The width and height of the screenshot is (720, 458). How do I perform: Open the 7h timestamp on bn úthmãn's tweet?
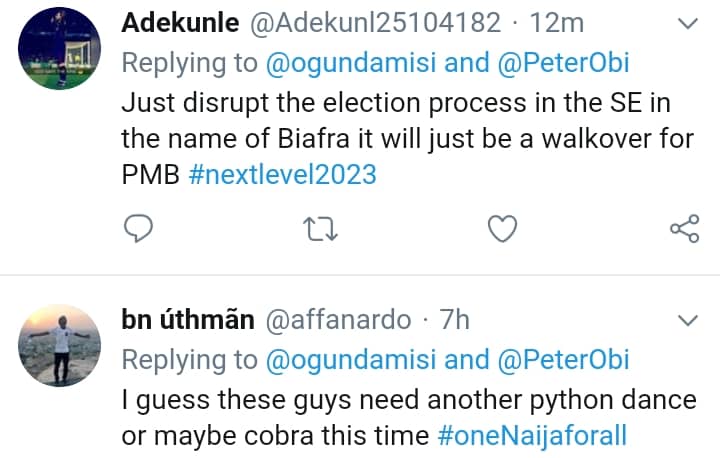click(x=455, y=321)
